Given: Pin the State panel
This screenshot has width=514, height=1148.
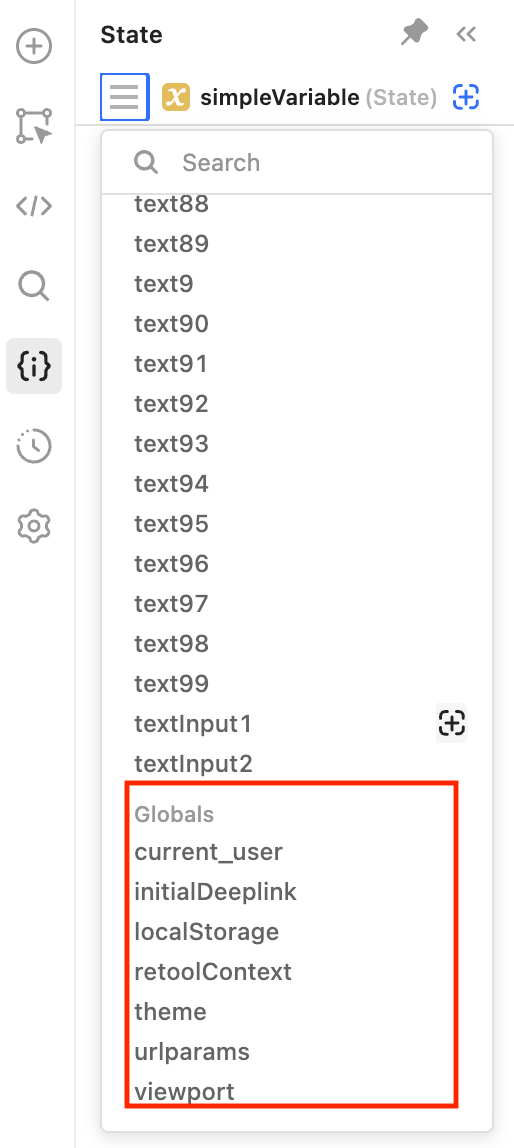Looking at the screenshot, I should (414, 34).
